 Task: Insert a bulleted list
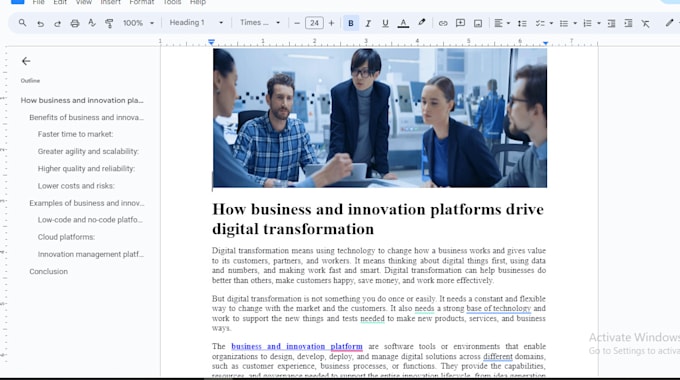(564, 23)
